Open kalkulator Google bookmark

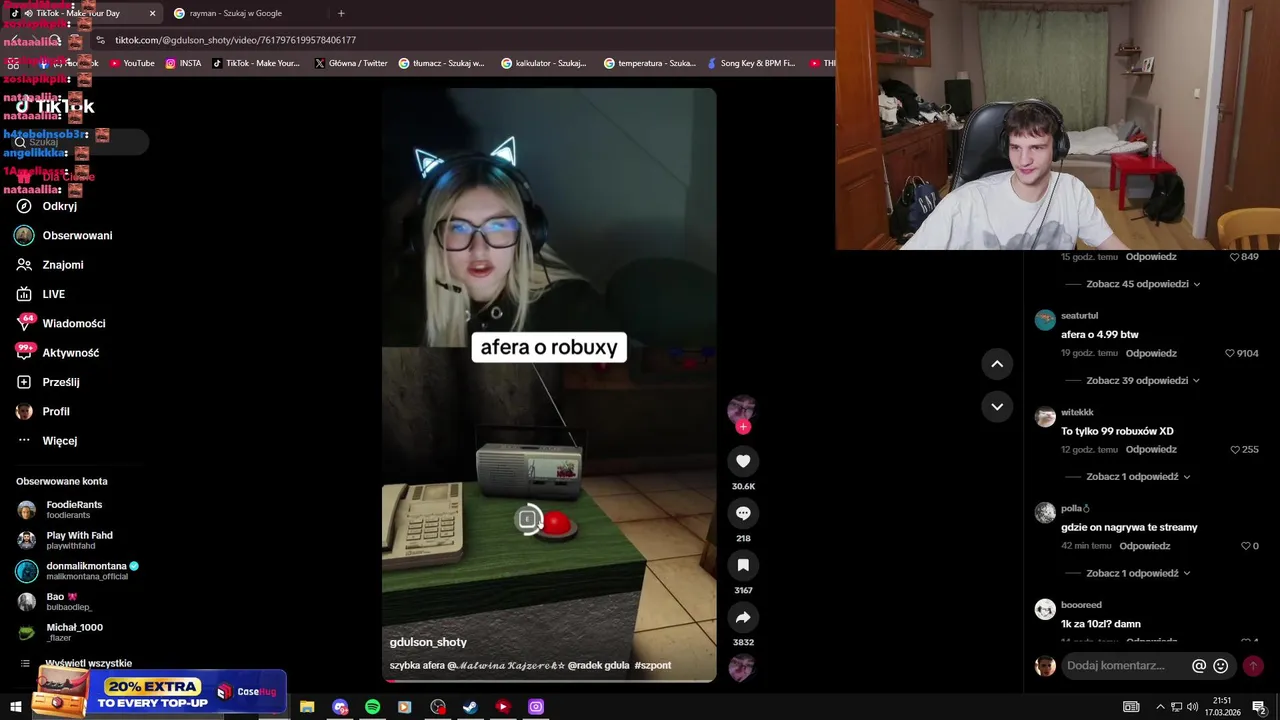point(544,63)
